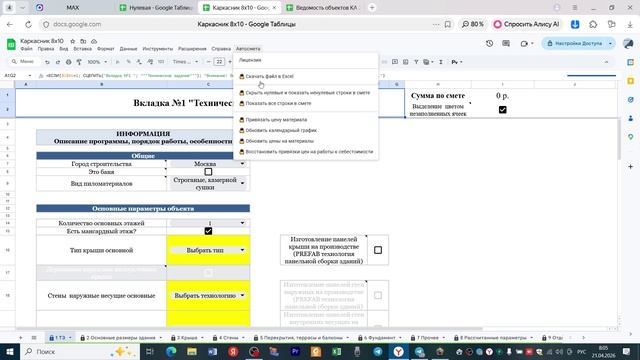The height and width of the screenshot is (360, 640).
Task: Open Google Keep in side panel
Action: (631, 81)
